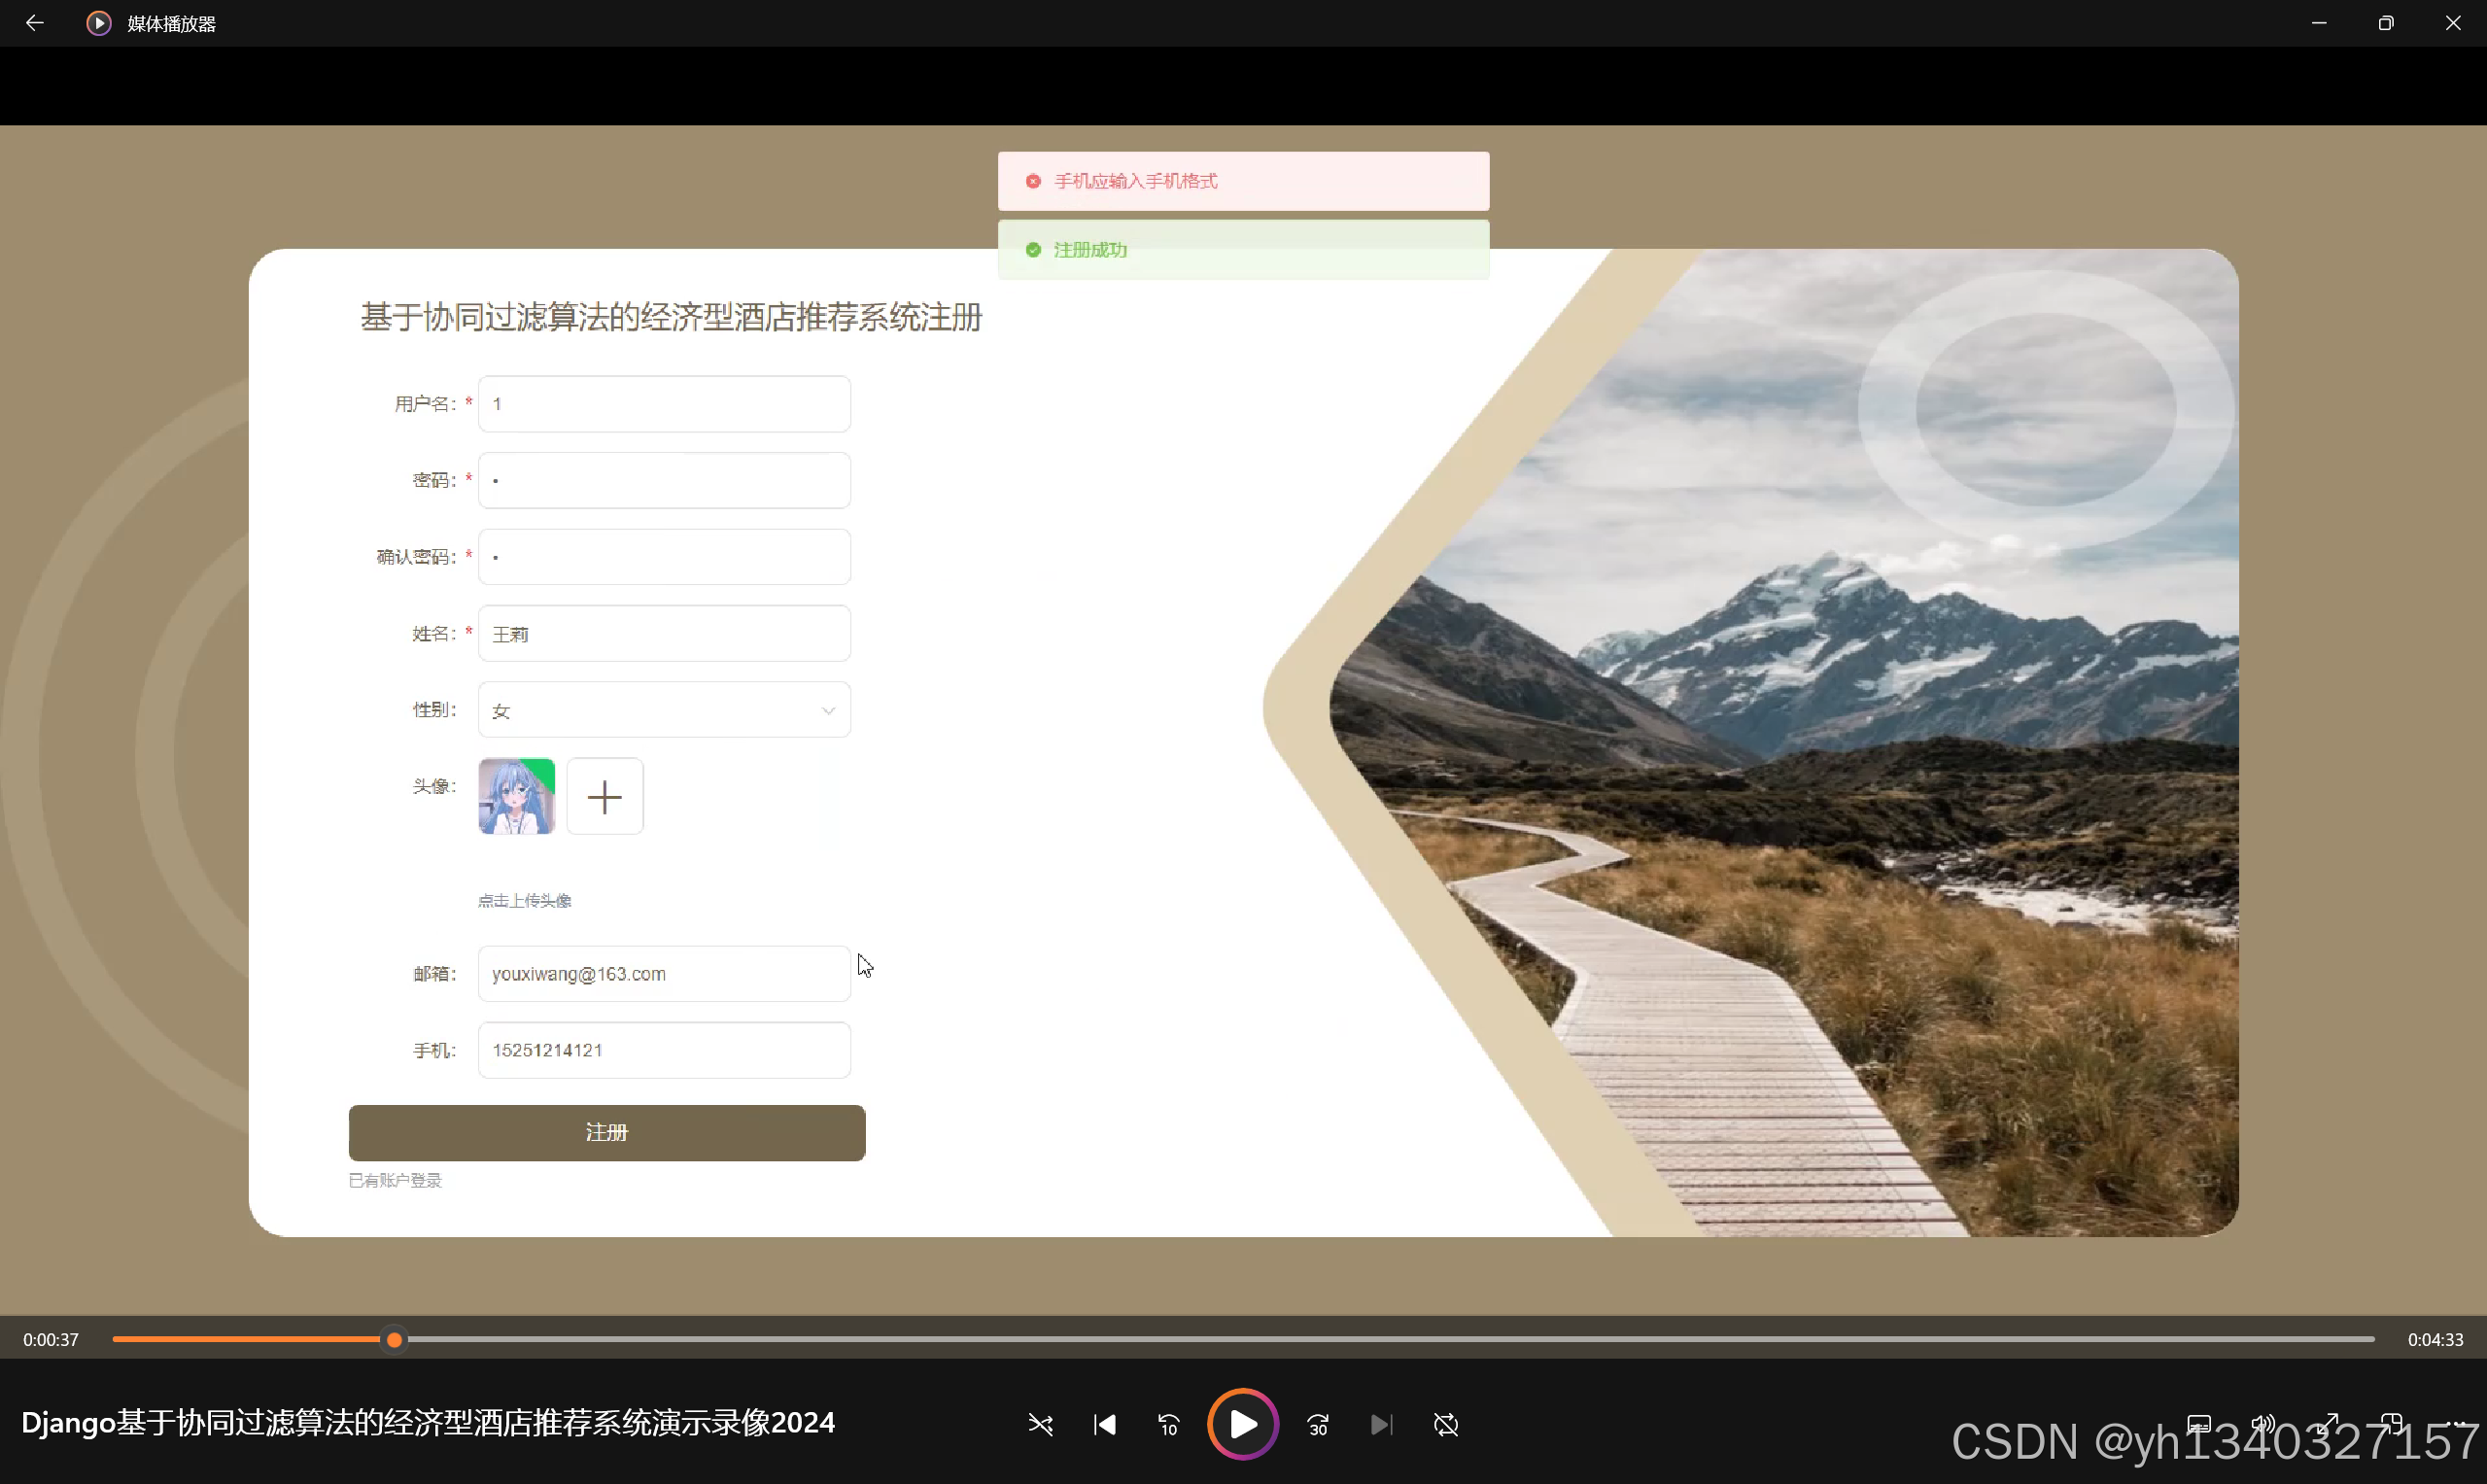
Task: Open 已有账户登录 login link
Action: (x=395, y=1180)
